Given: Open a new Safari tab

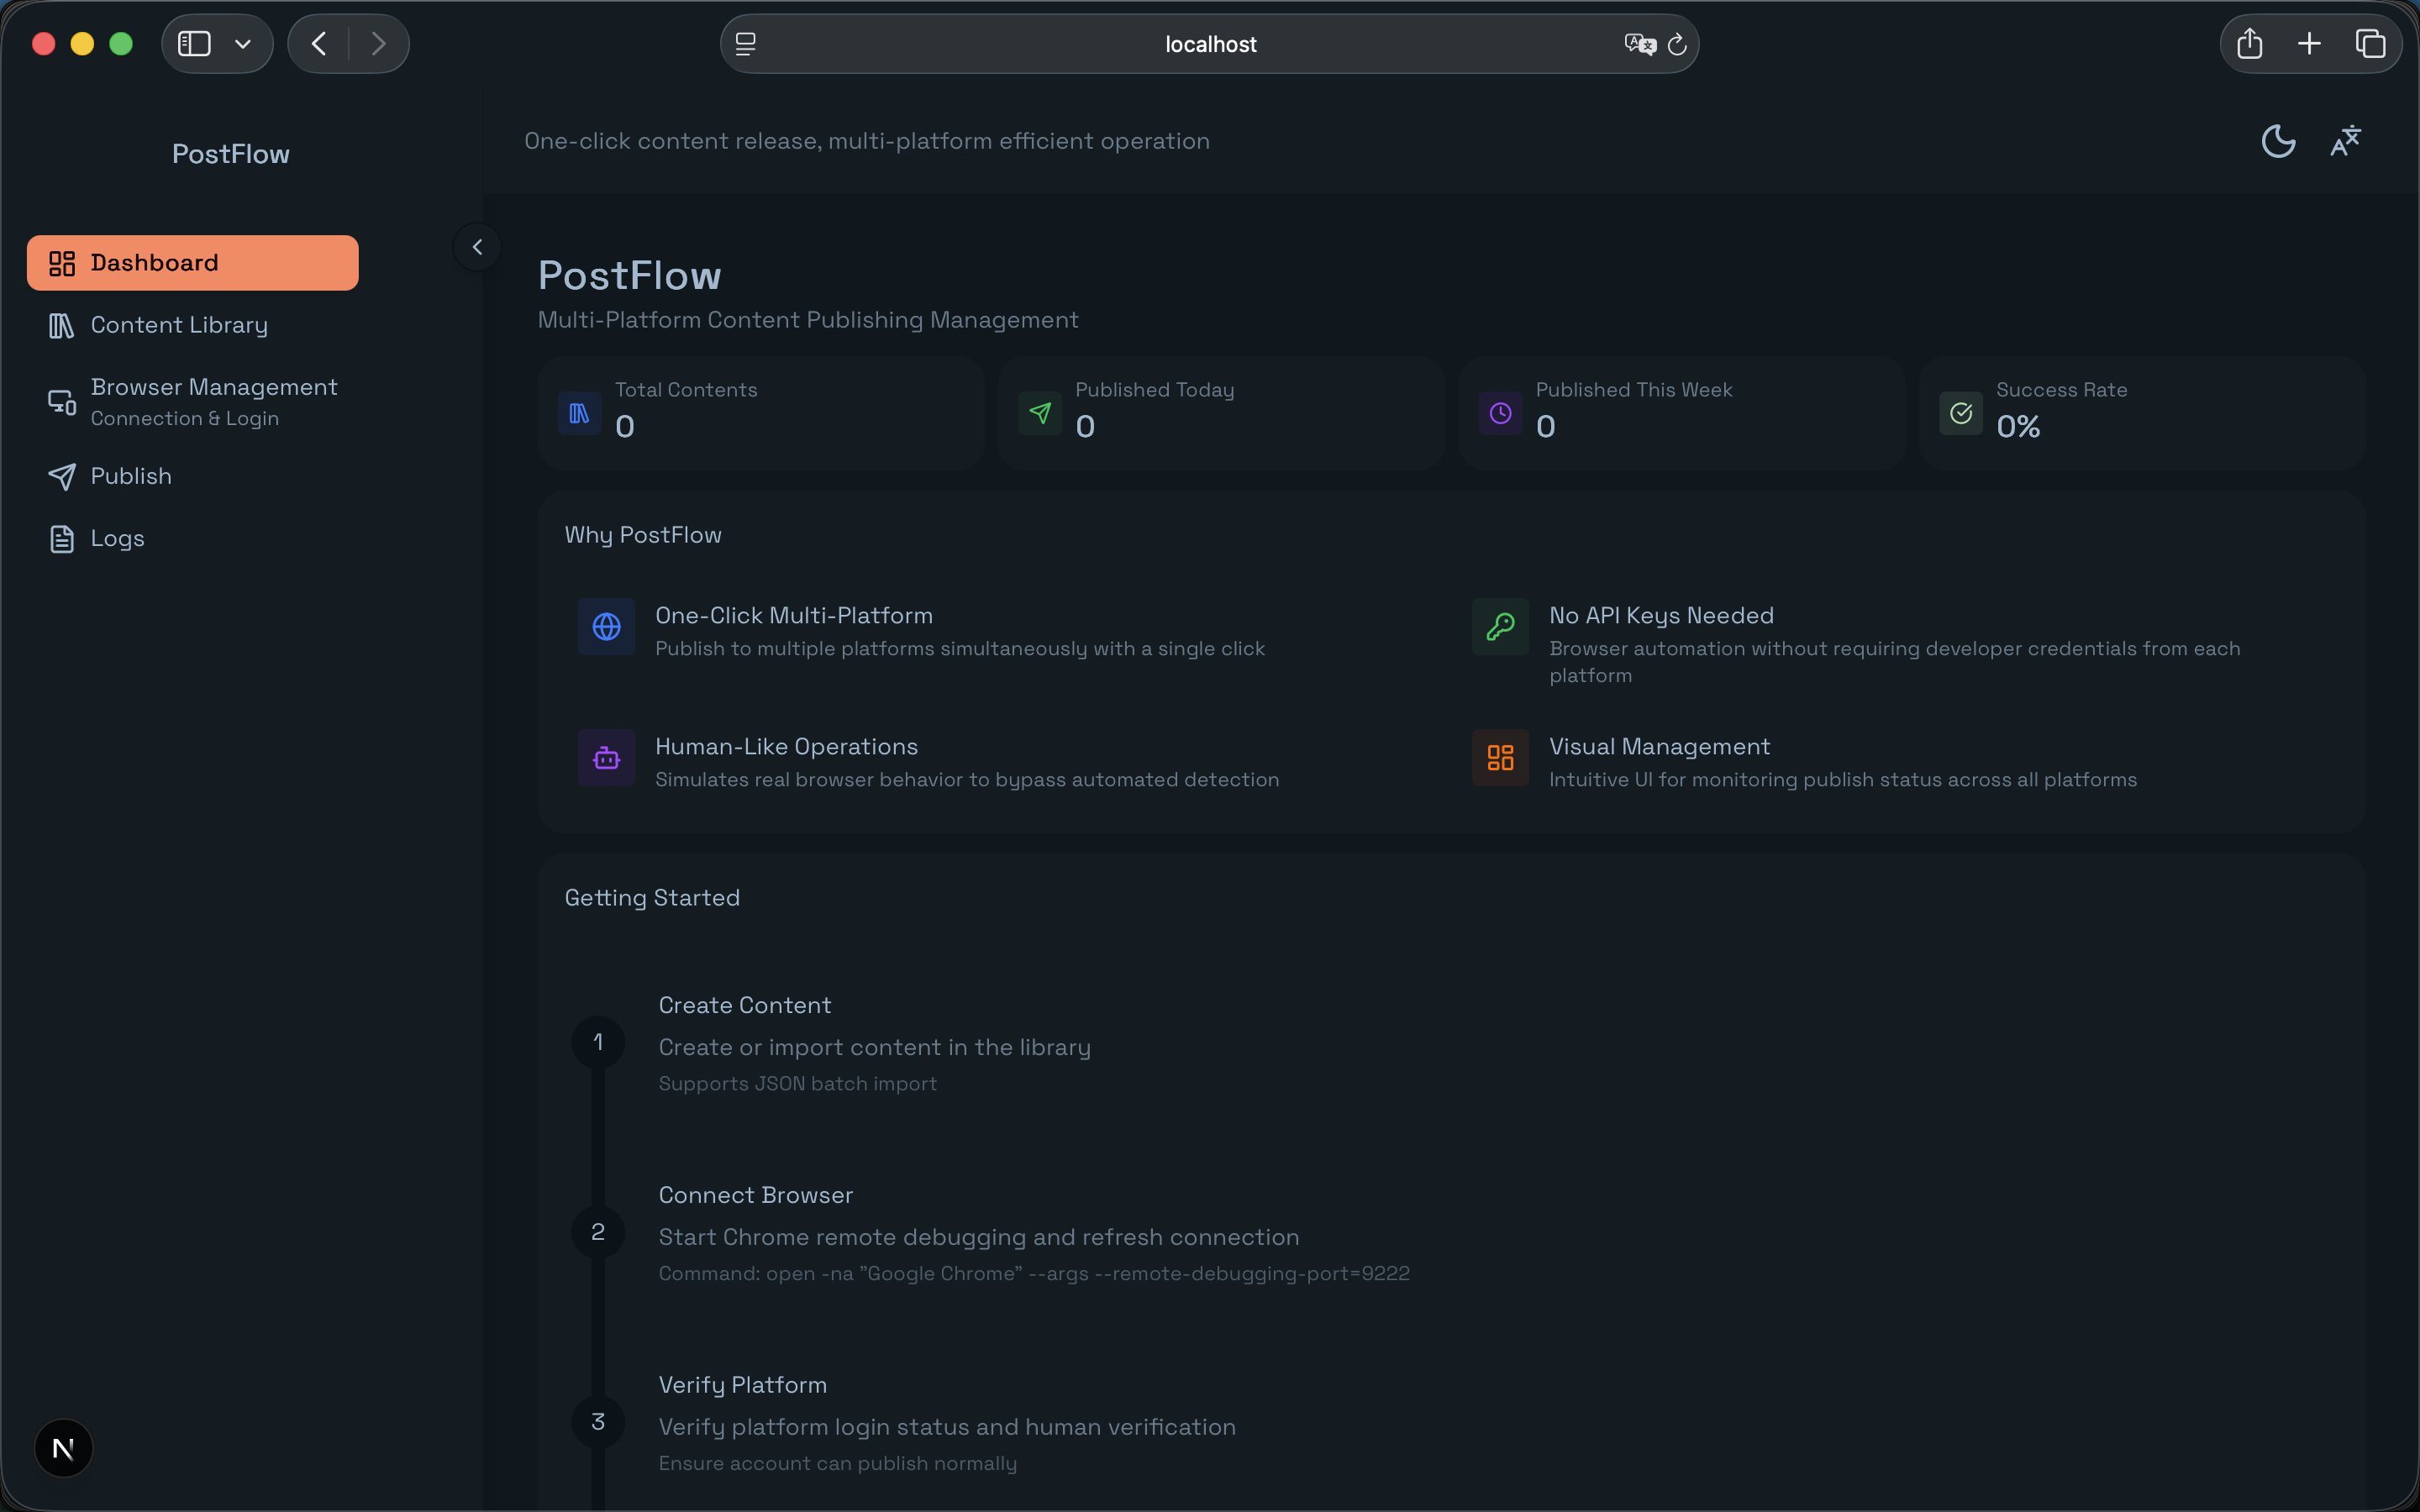Looking at the screenshot, I should pyautogui.click(x=2310, y=43).
